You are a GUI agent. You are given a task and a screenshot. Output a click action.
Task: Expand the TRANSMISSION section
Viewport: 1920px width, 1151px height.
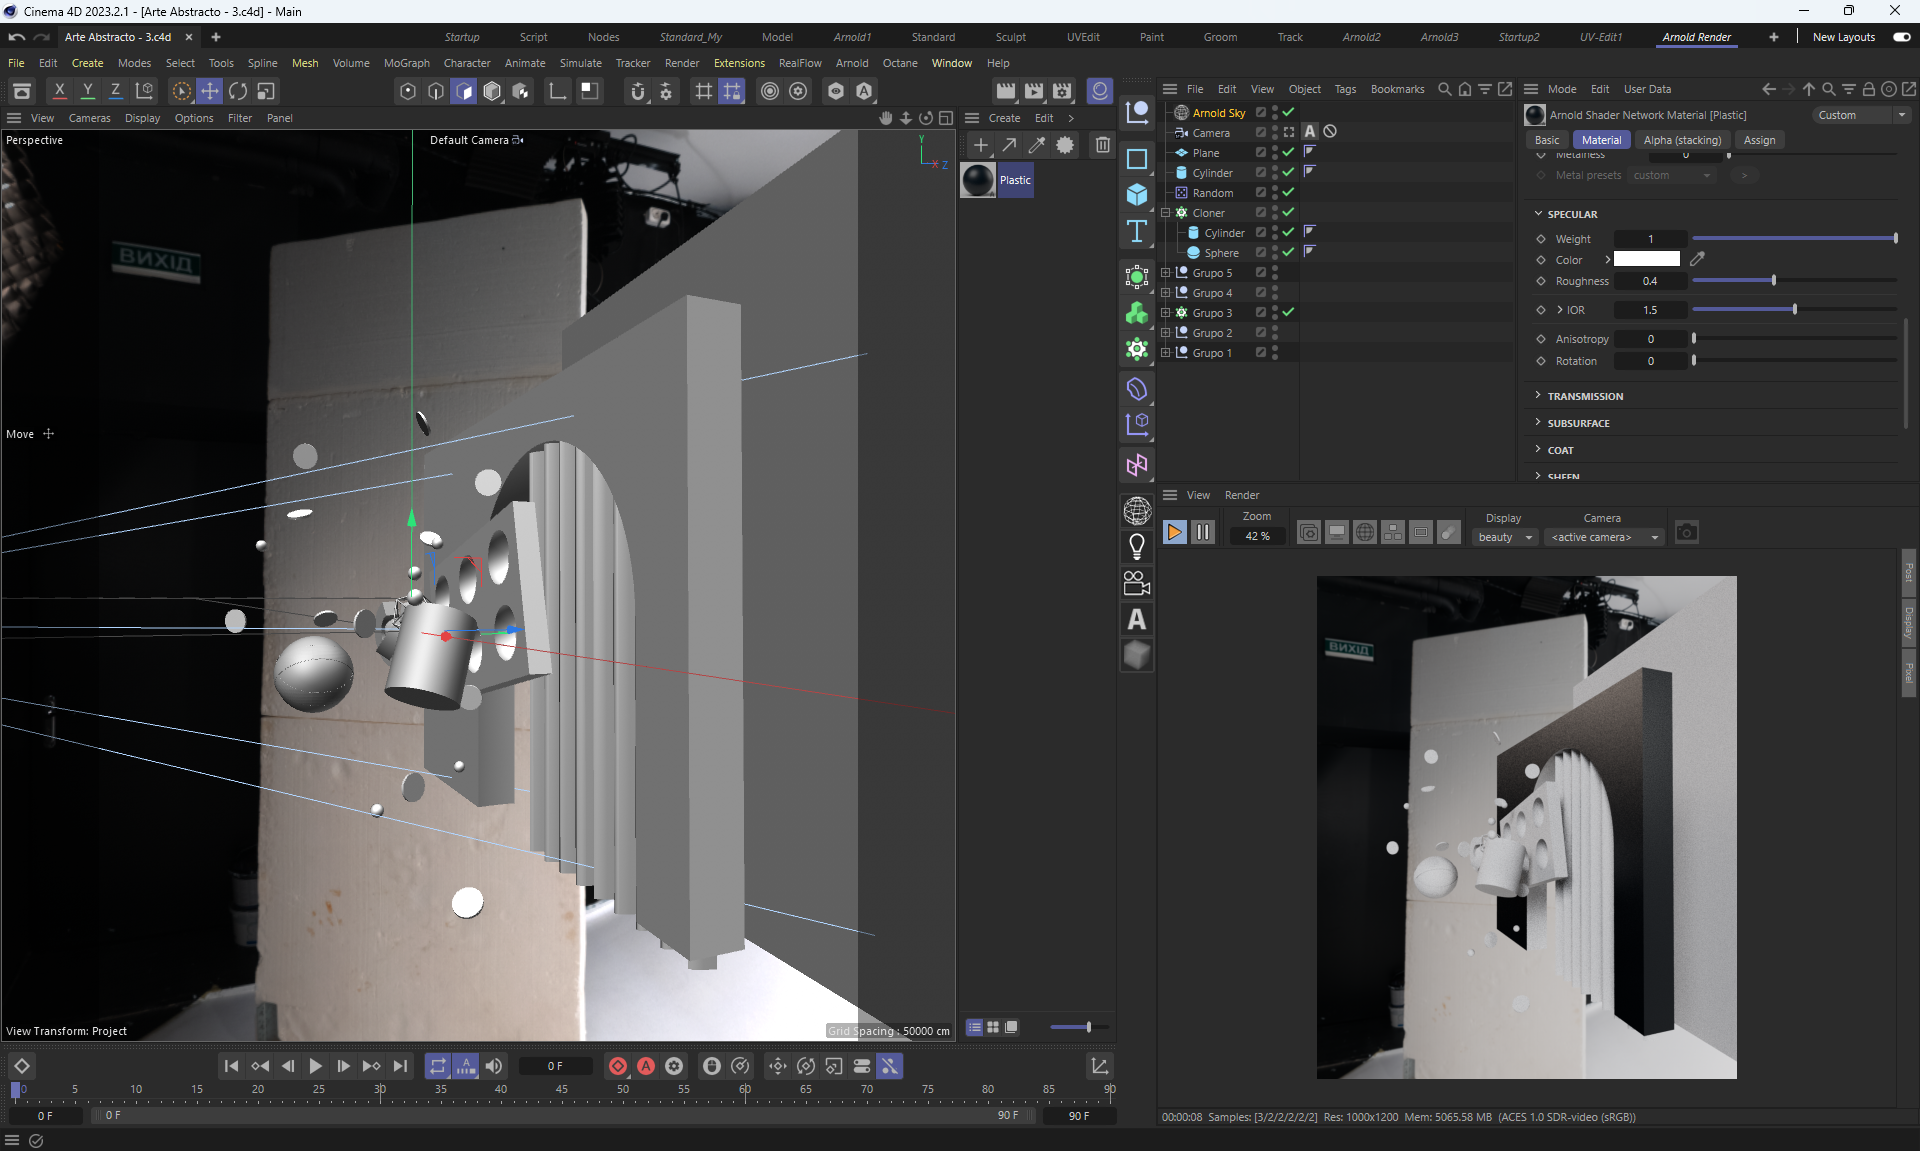pos(1585,396)
